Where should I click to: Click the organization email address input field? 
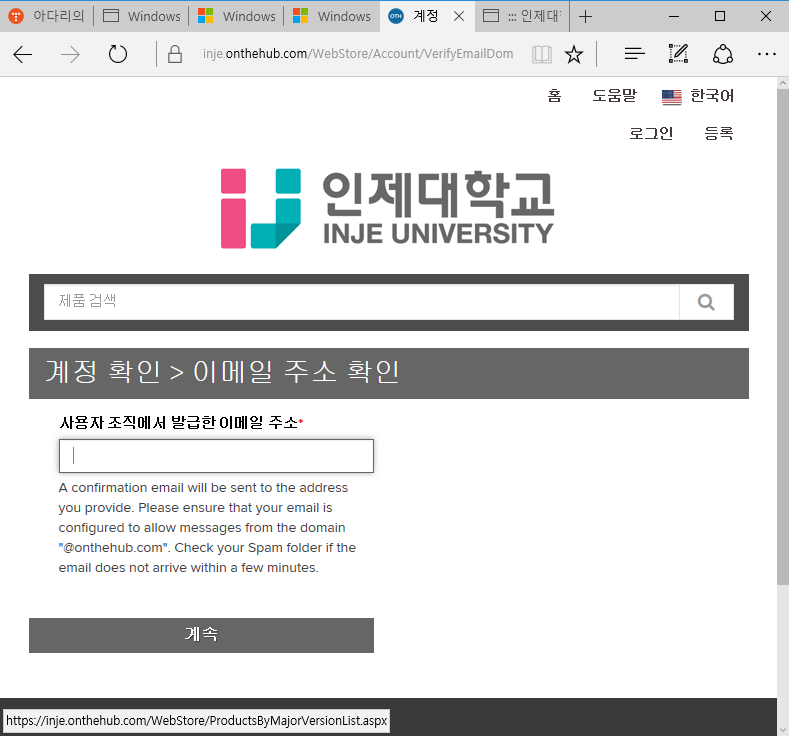(x=216, y=456)
